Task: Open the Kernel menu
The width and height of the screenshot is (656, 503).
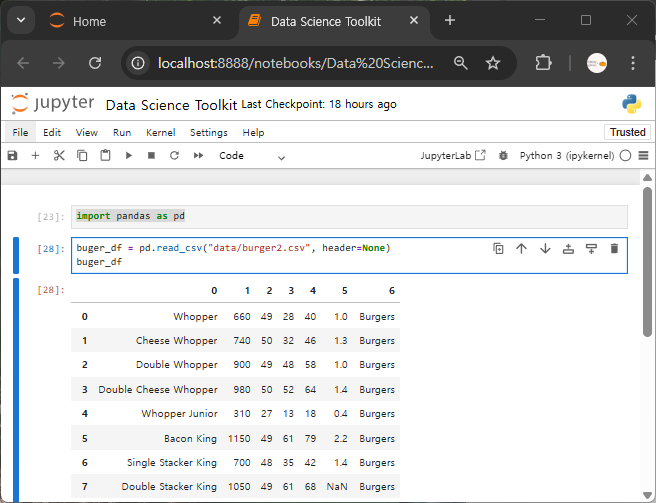Action: (161, 133)
